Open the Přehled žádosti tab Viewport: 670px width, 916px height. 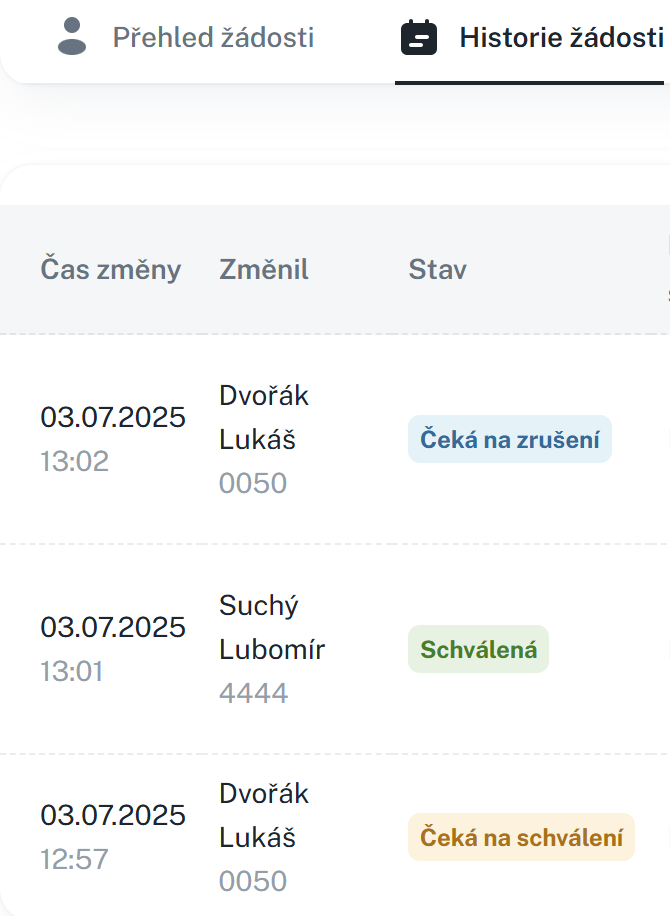coord(212,39)
